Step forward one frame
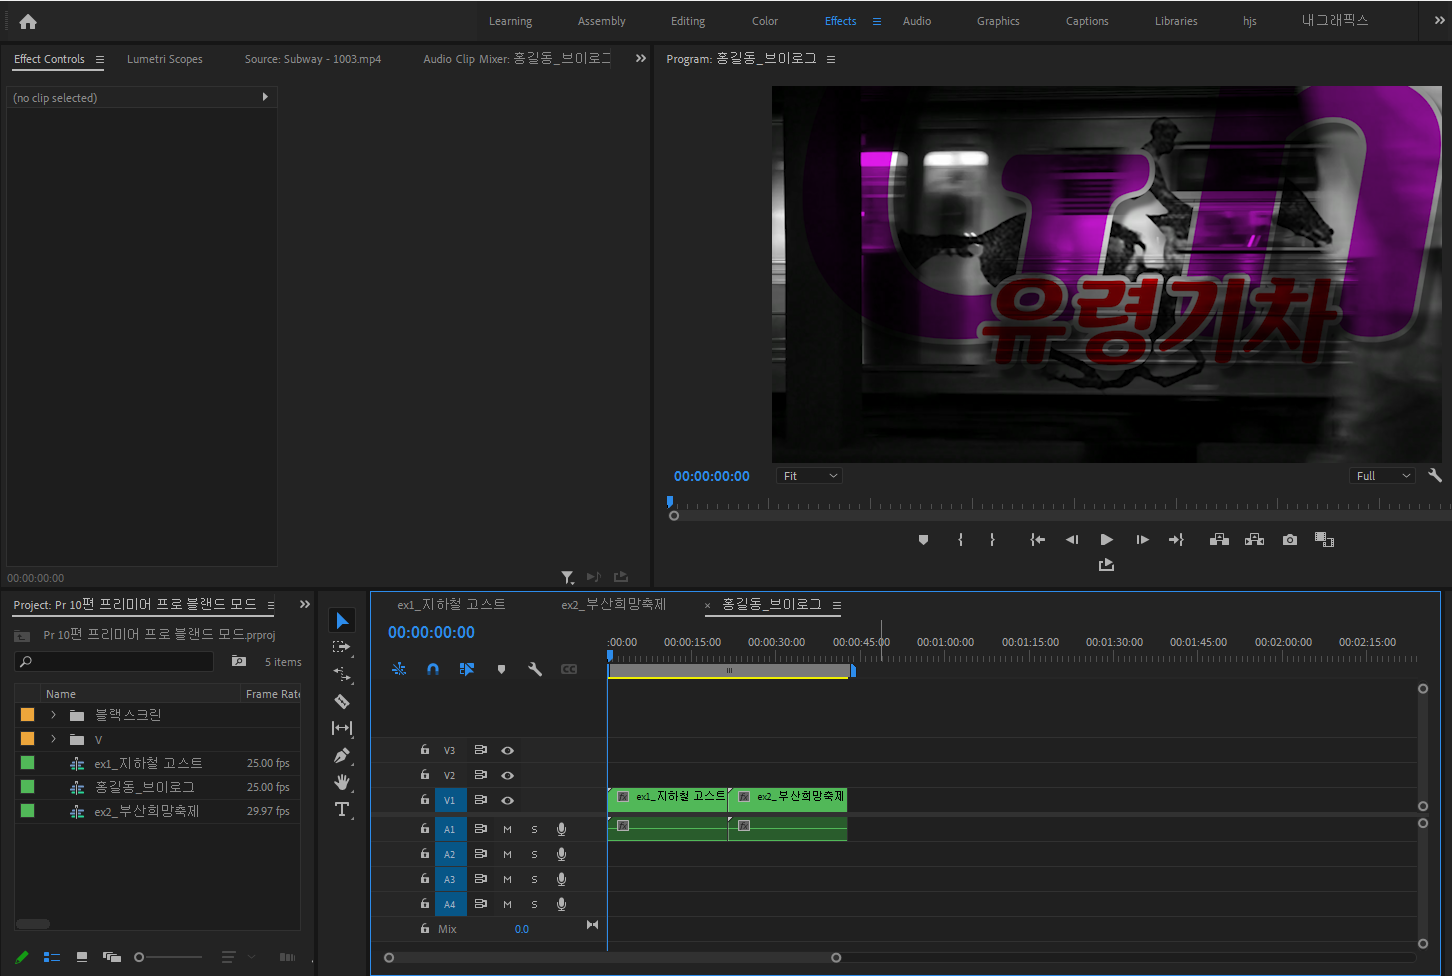Image resolution: width=1452 pixels, height=976 pixels. pyautogui.click(x=1142, y=540)
